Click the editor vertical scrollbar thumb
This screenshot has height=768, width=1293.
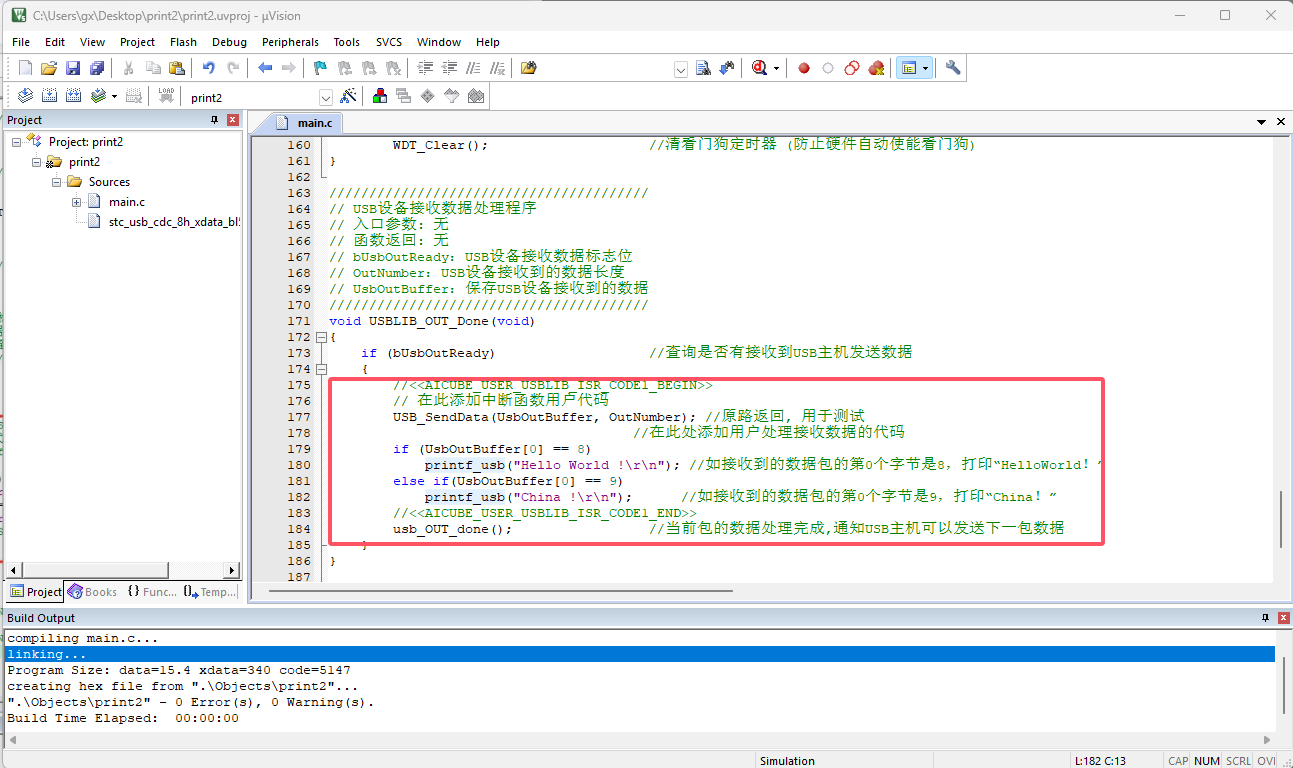pos(1281,519)
